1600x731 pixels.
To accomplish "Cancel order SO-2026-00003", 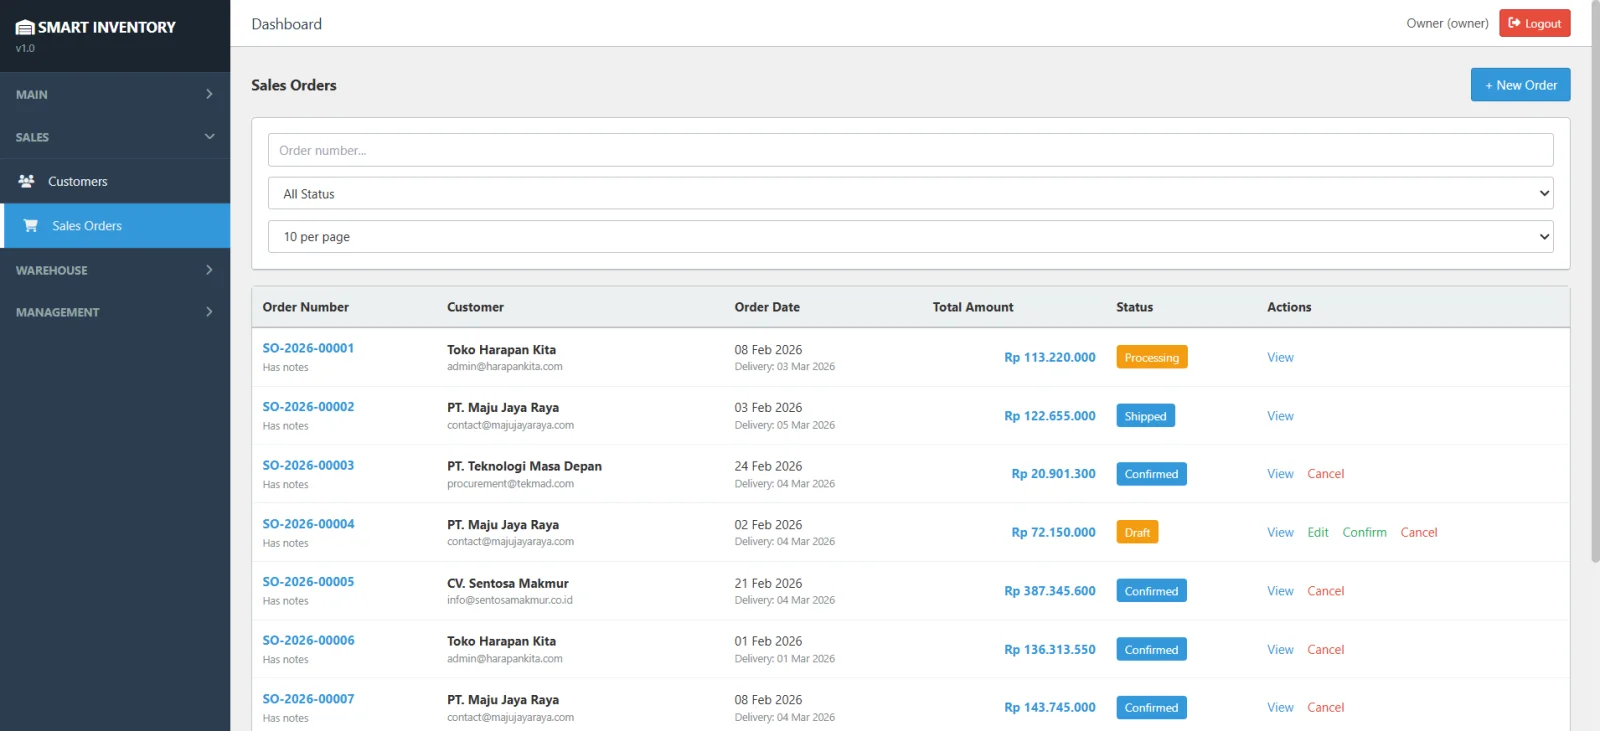I will tap(1325, 474).
